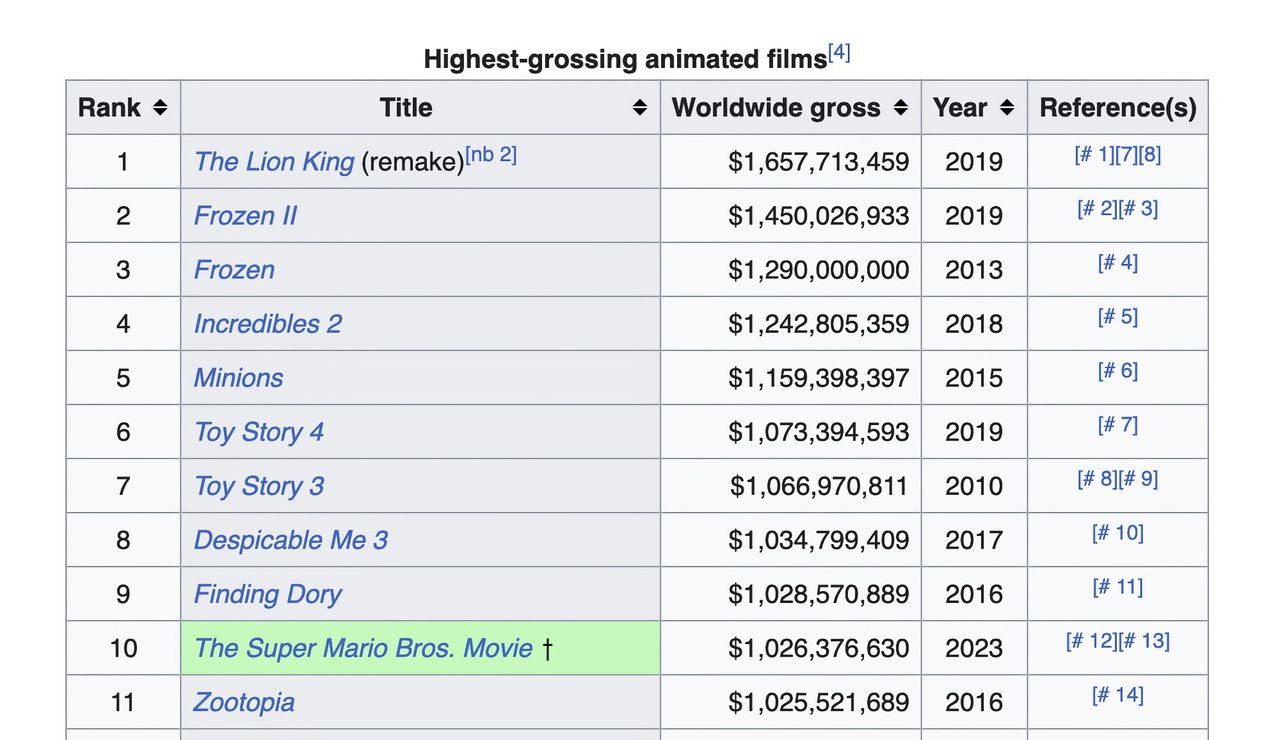Click reference [# 14] in Zootopia row
The height and width of the screenshot is (740, 1280).
[1117, 695]
